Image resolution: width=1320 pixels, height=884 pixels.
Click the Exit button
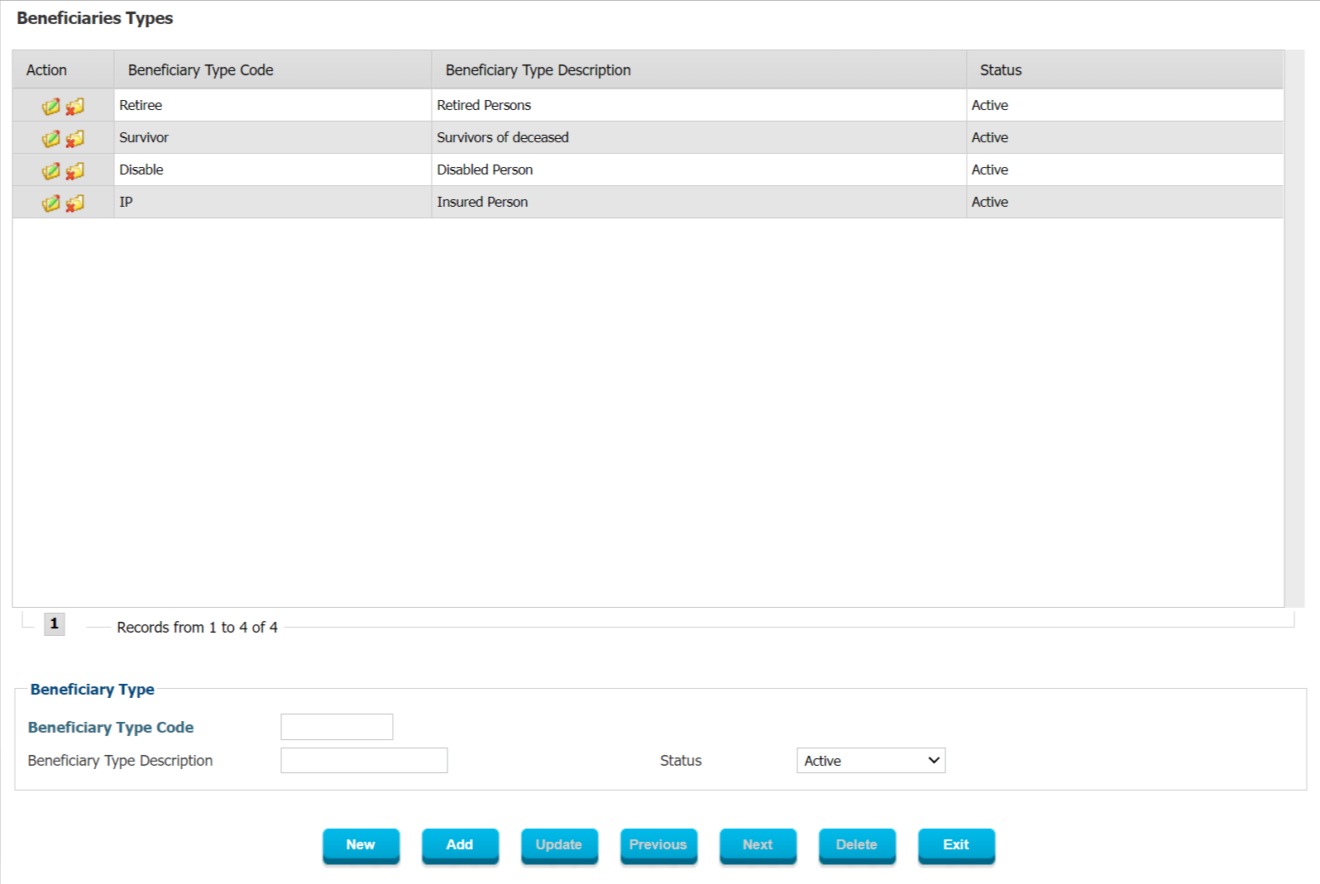point(956,845)
